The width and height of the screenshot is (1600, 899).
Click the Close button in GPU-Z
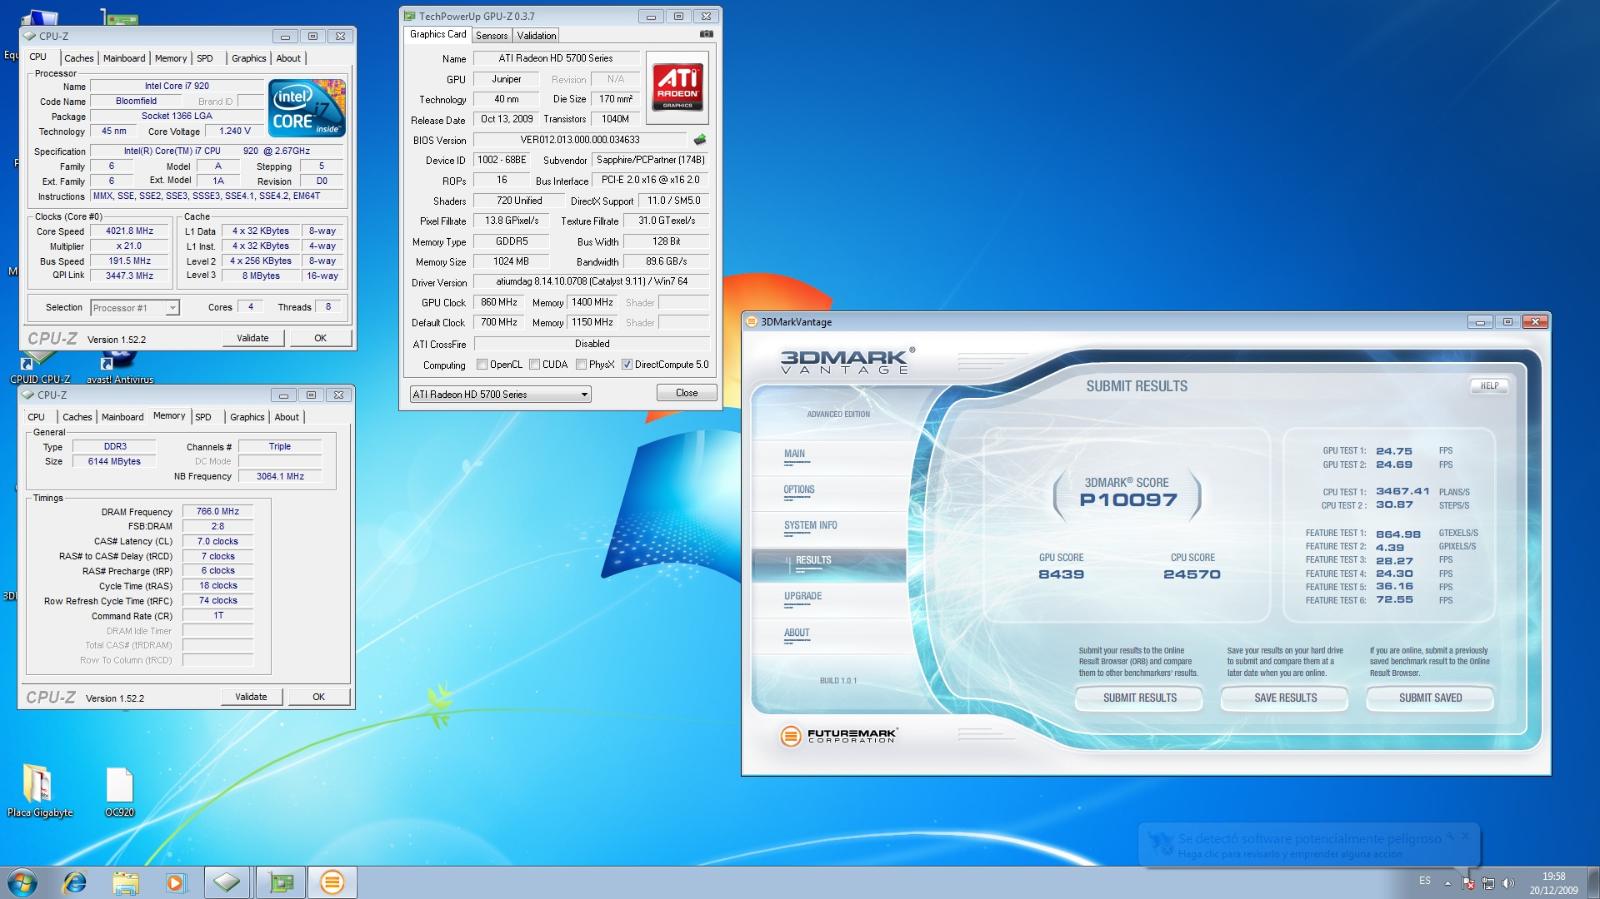pyautogui.click(x=686, y=393)
